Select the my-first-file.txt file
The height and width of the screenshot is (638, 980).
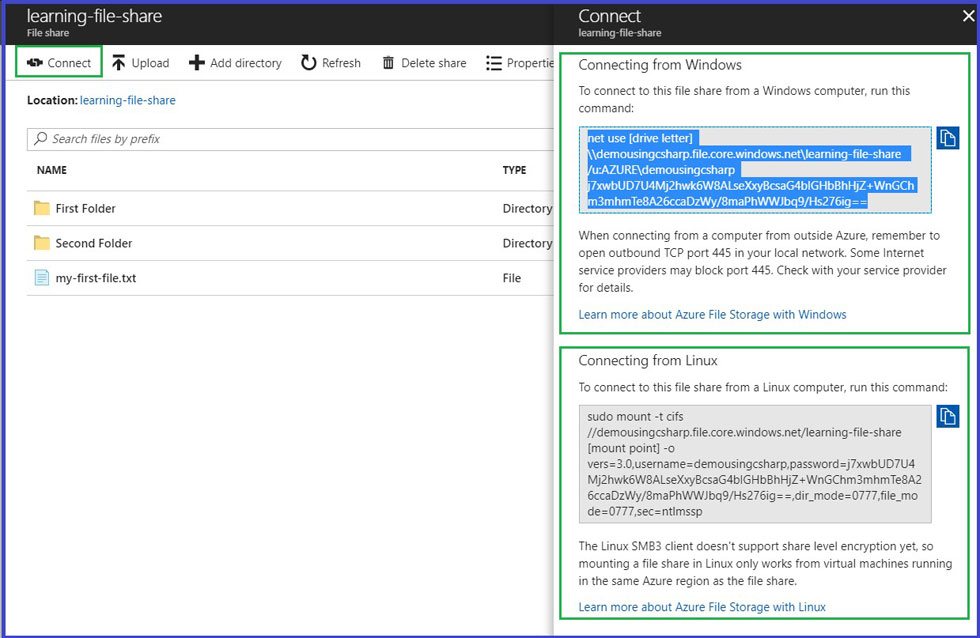point(95,278)
